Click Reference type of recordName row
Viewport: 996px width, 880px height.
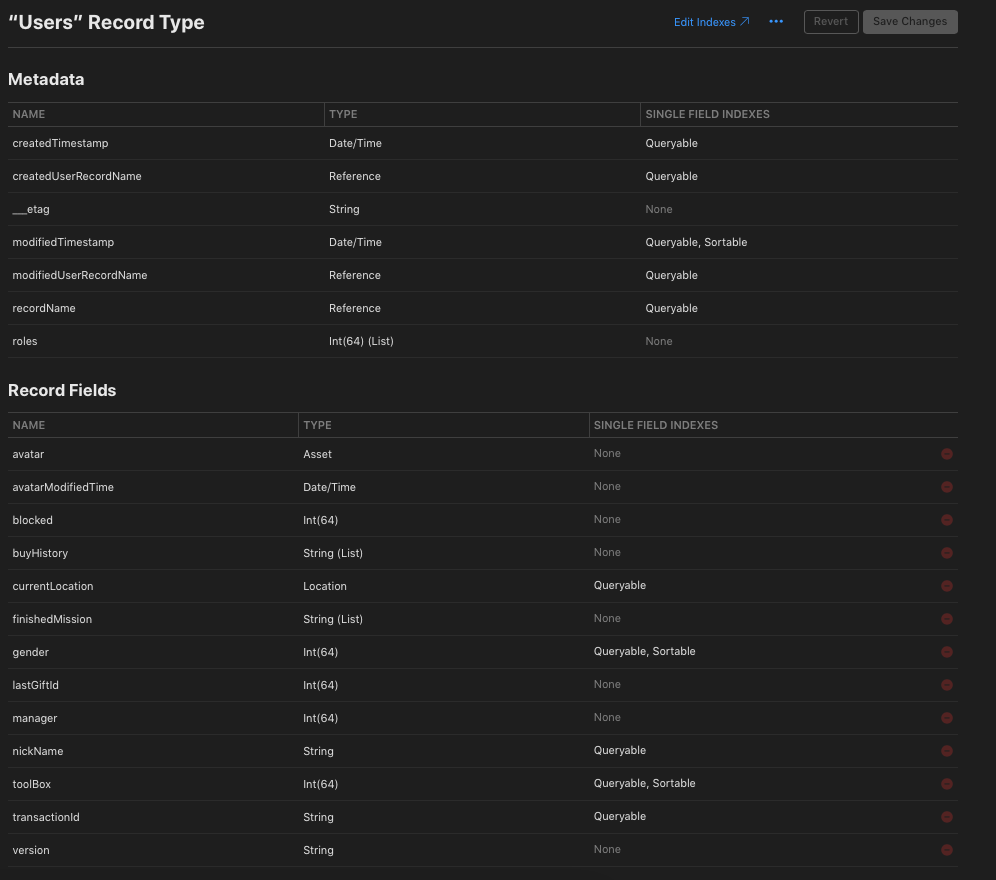354,309
